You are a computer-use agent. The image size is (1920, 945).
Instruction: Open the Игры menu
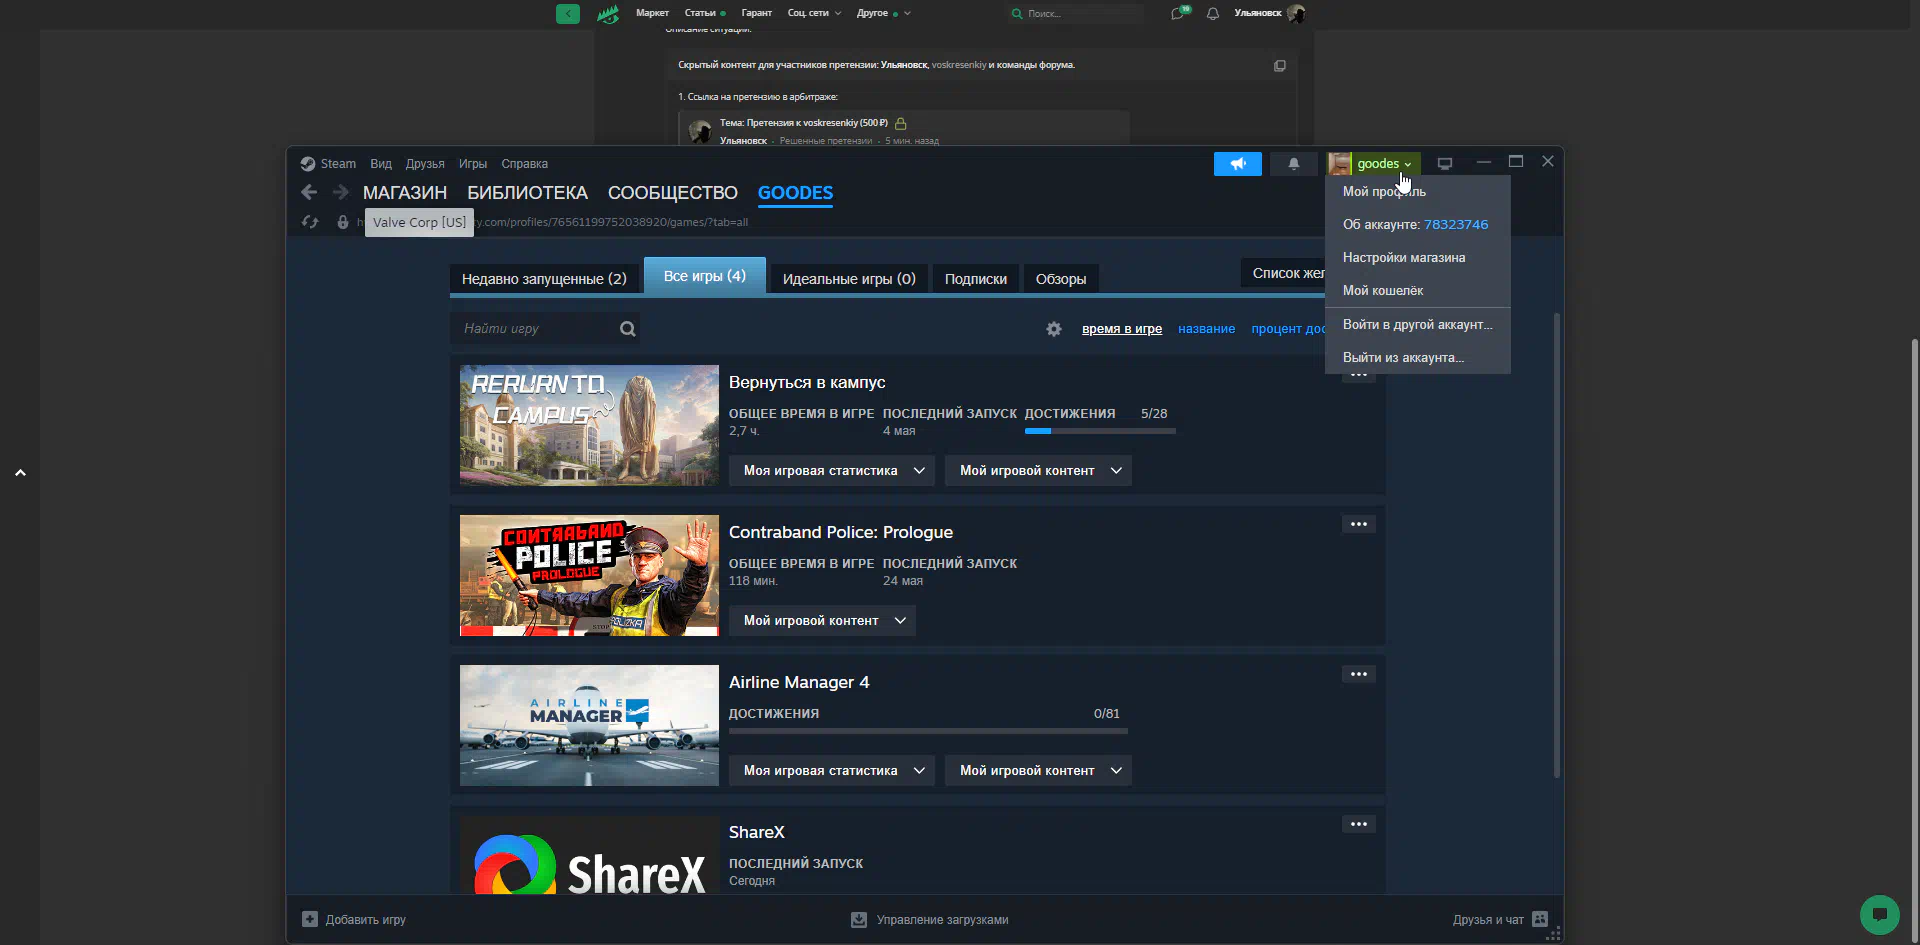click(473, 164)
